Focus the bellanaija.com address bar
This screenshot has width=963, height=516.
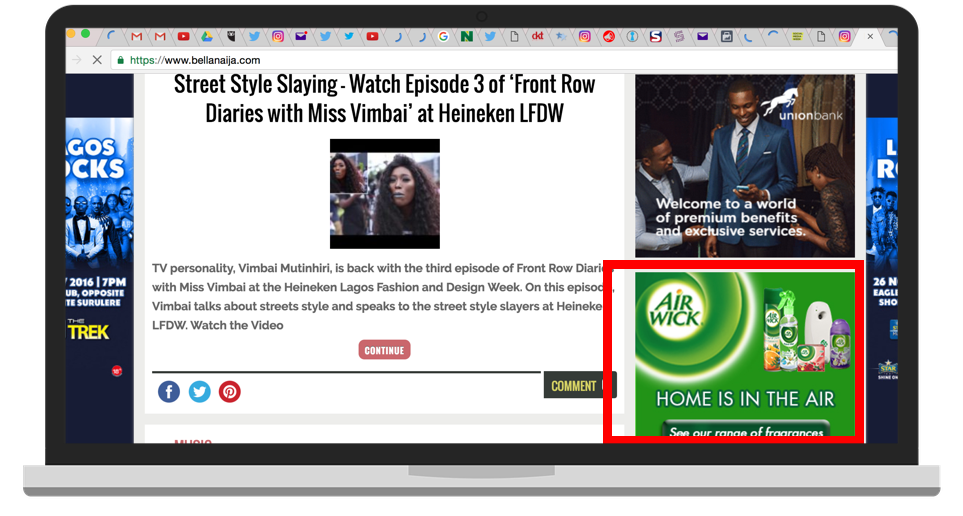click(x=502, y=60)
